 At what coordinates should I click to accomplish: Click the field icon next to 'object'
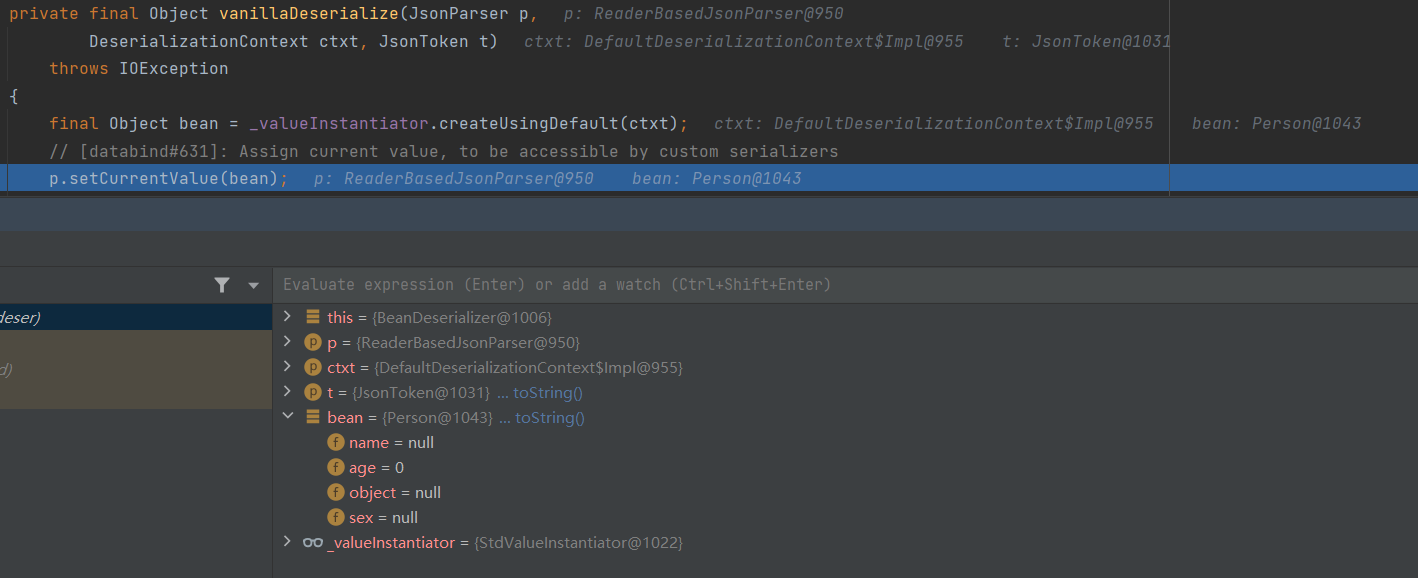(336, 493)
